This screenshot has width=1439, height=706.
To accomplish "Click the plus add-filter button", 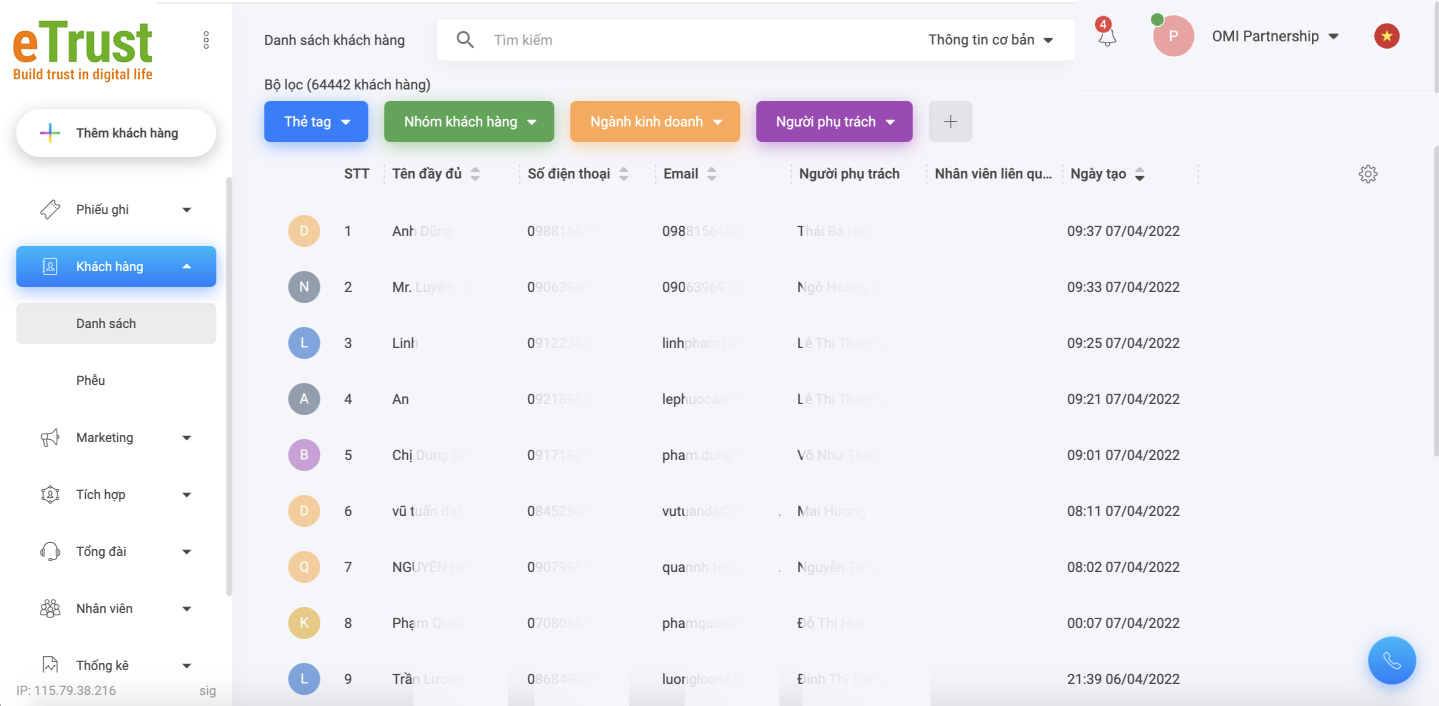I will pyautogui.click(x=950, y=122).
